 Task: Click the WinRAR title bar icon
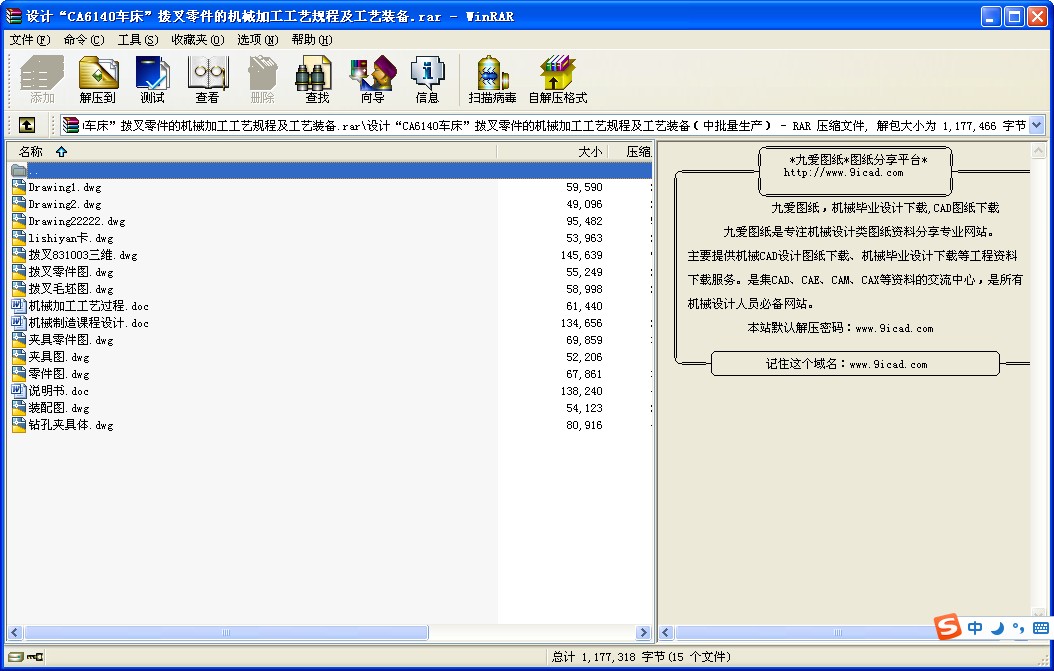tap(13, 15)
